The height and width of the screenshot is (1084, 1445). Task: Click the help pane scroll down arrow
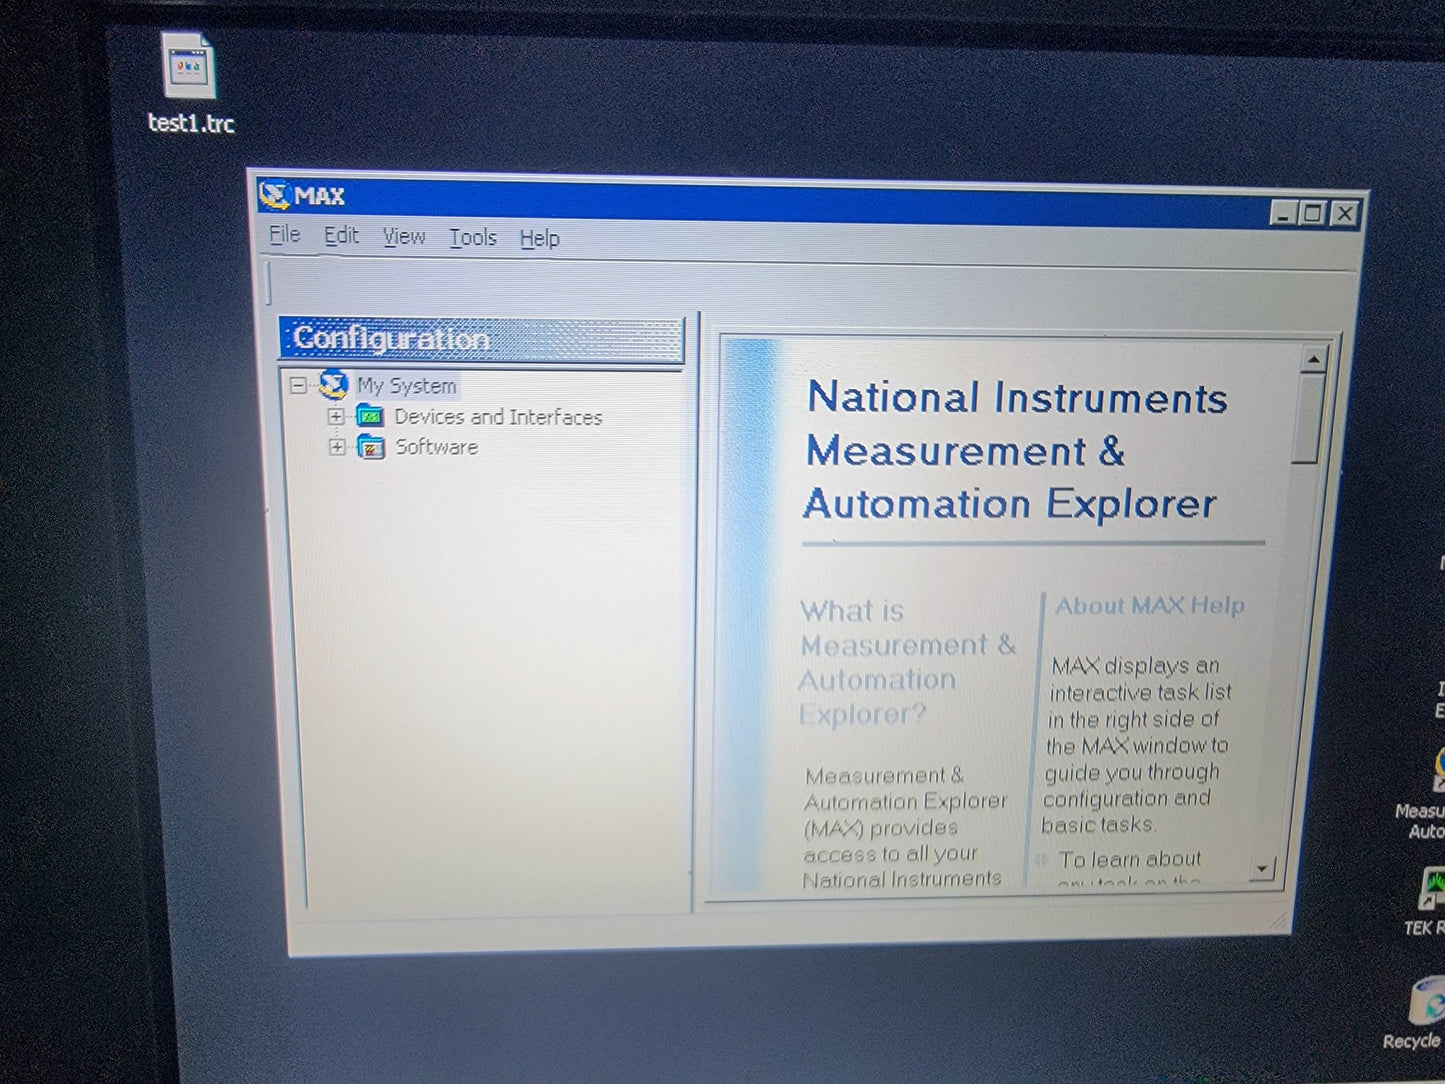(1262, 868)
